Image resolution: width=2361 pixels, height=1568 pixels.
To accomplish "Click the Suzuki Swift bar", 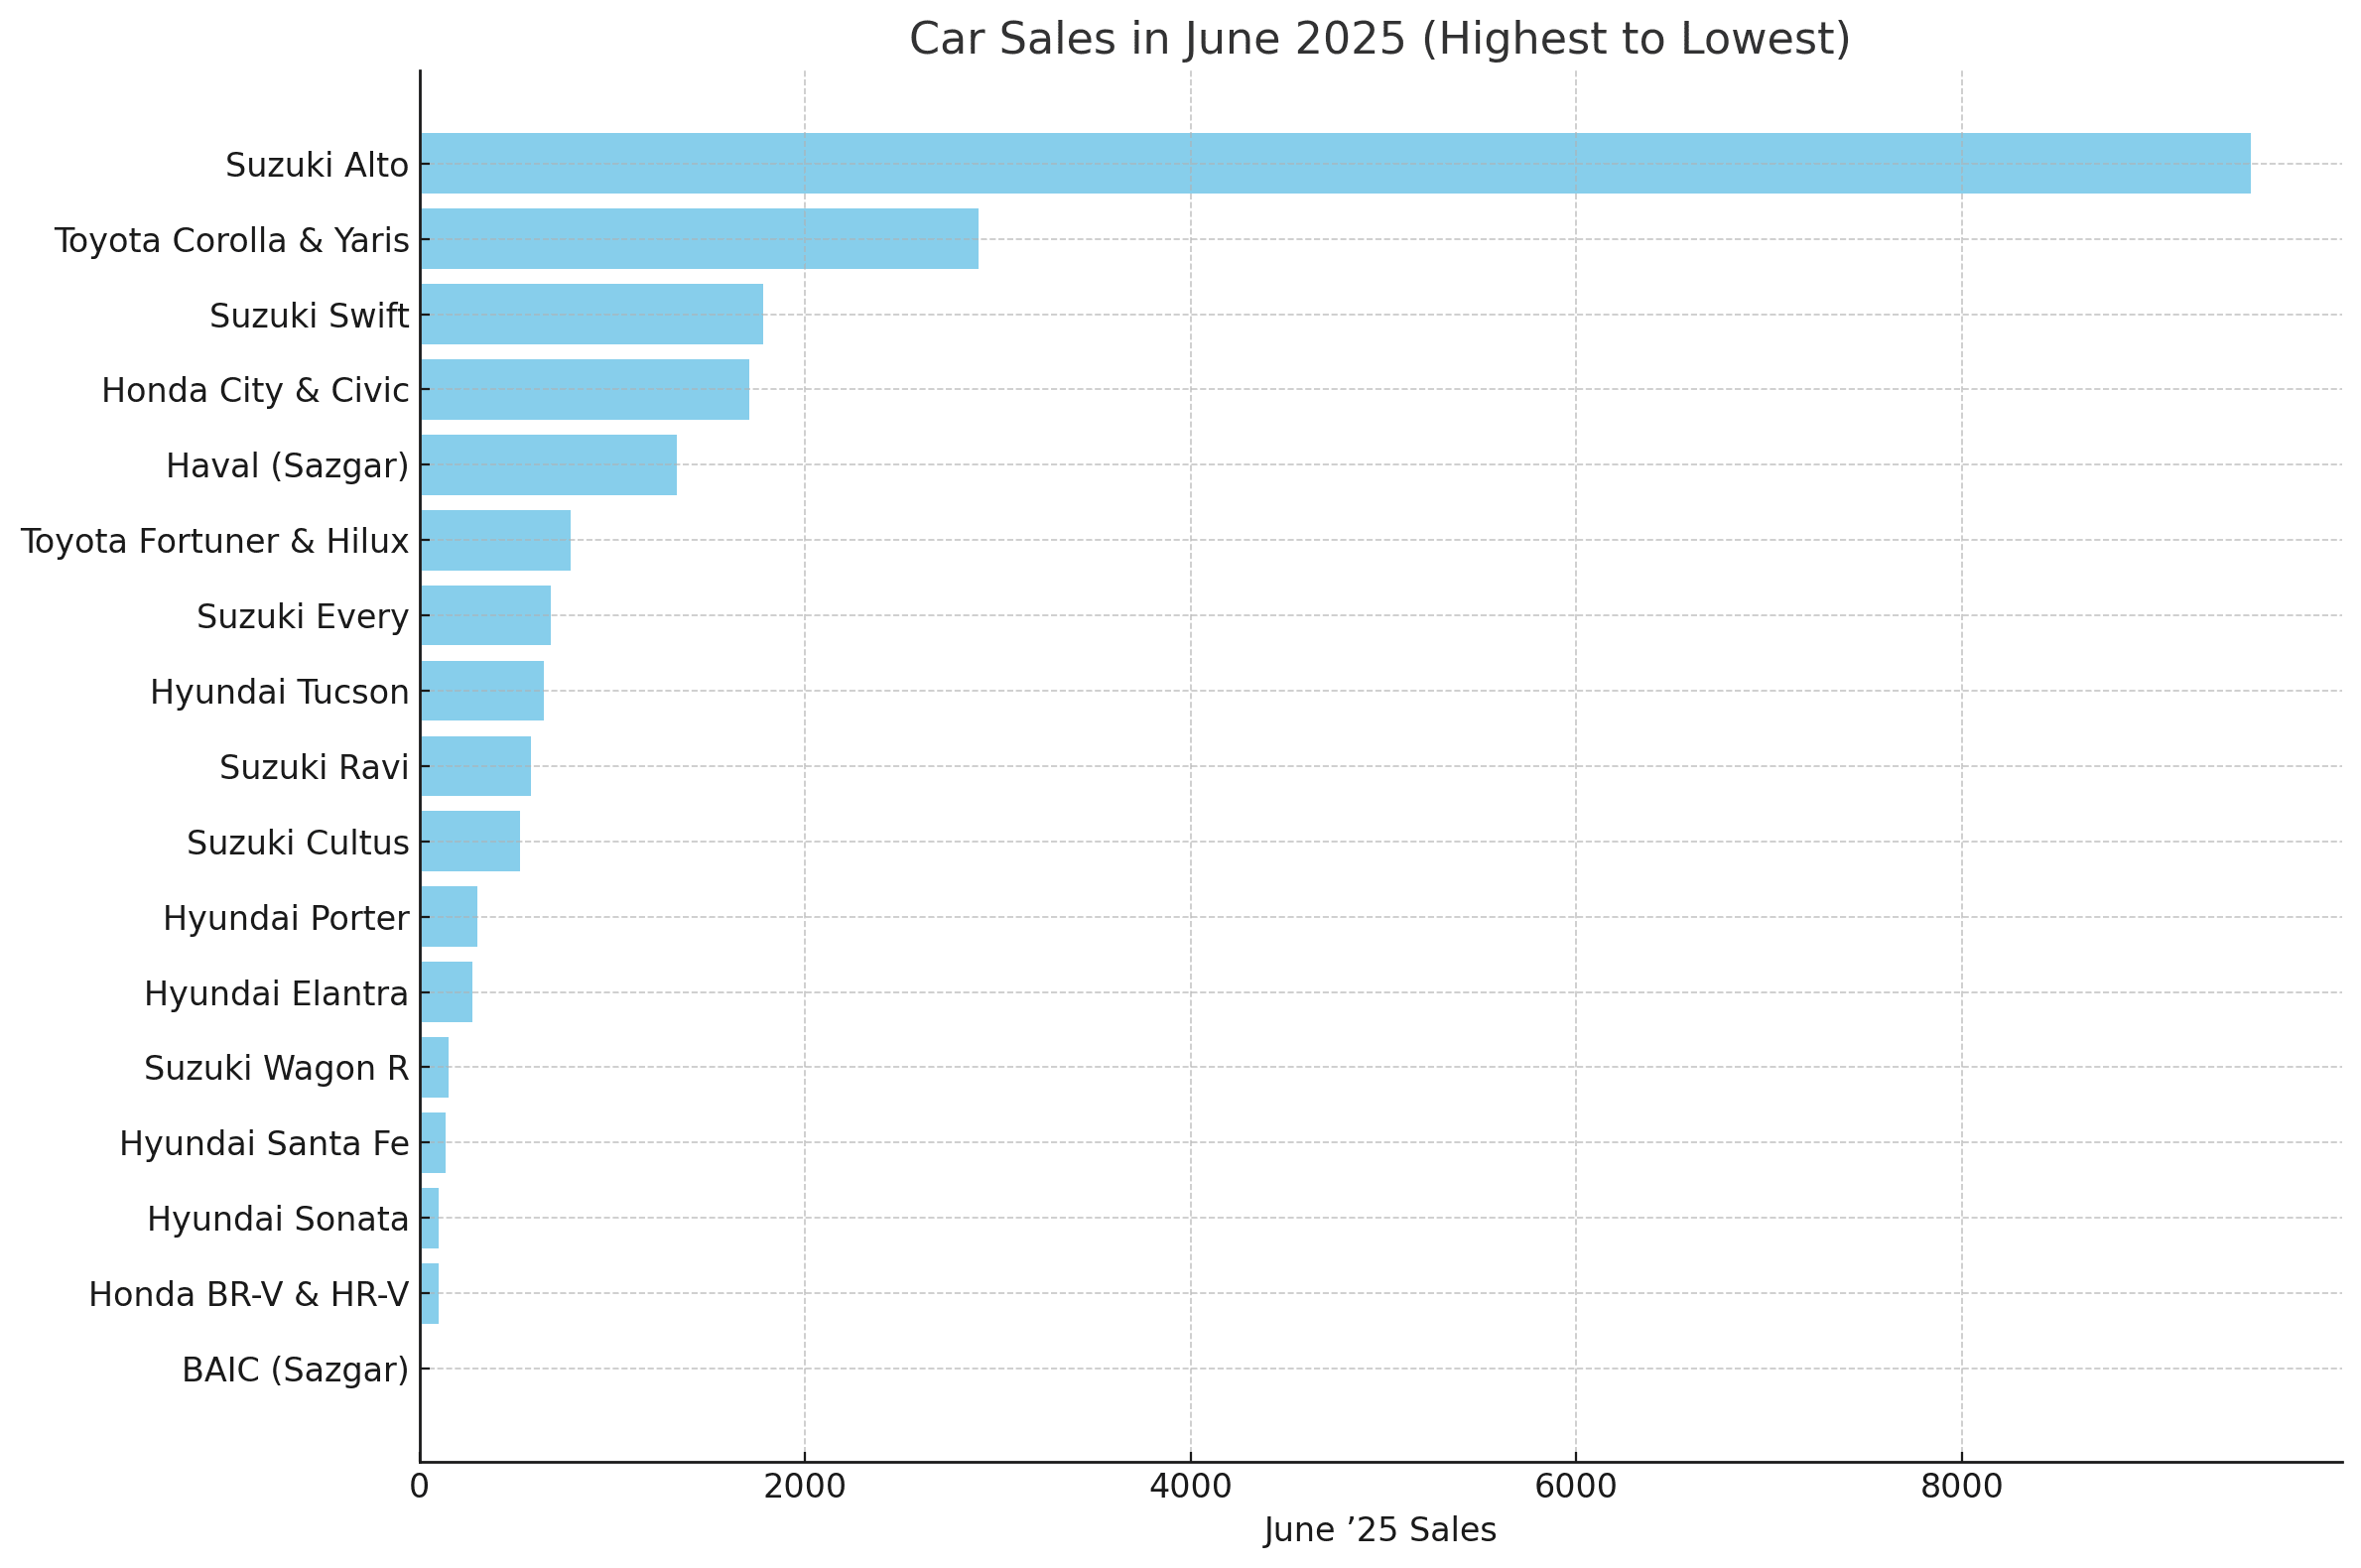I will (x=591, y=314).
